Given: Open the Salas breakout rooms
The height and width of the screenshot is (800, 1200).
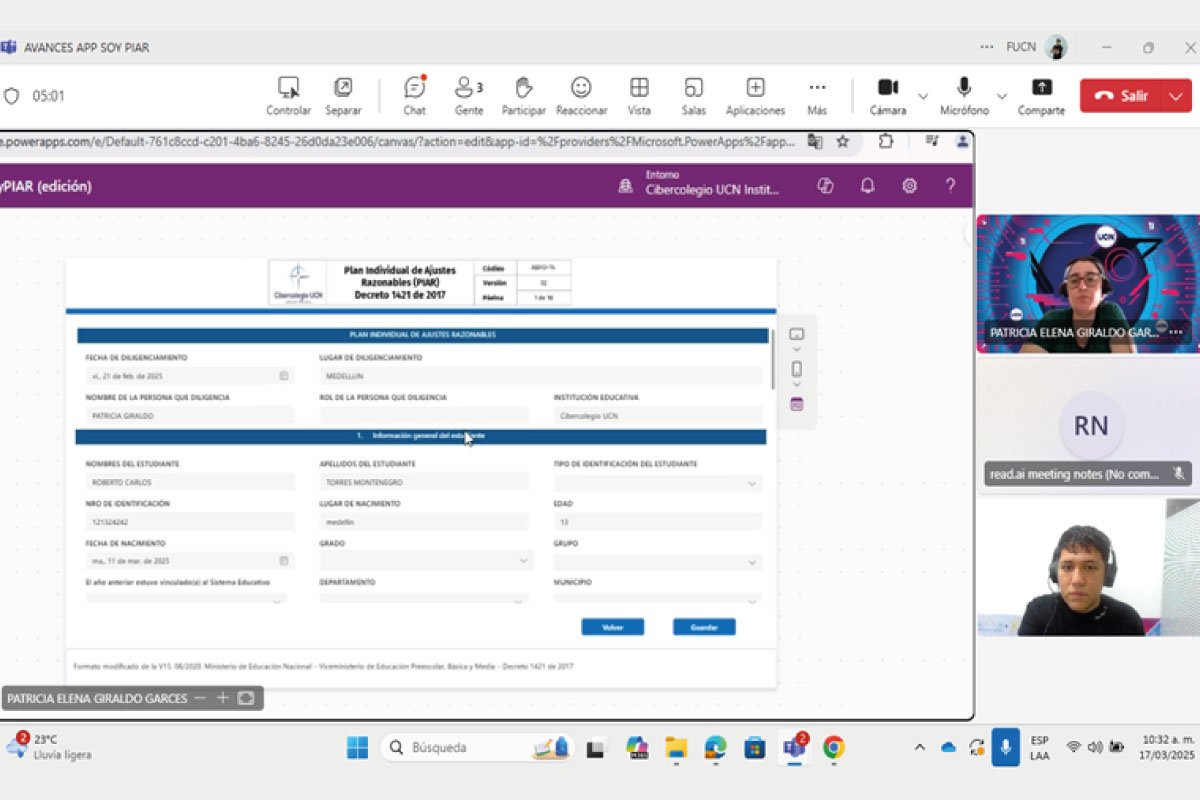Looking at the screenshot, I should pyautogui.click(x=693, y=95).
